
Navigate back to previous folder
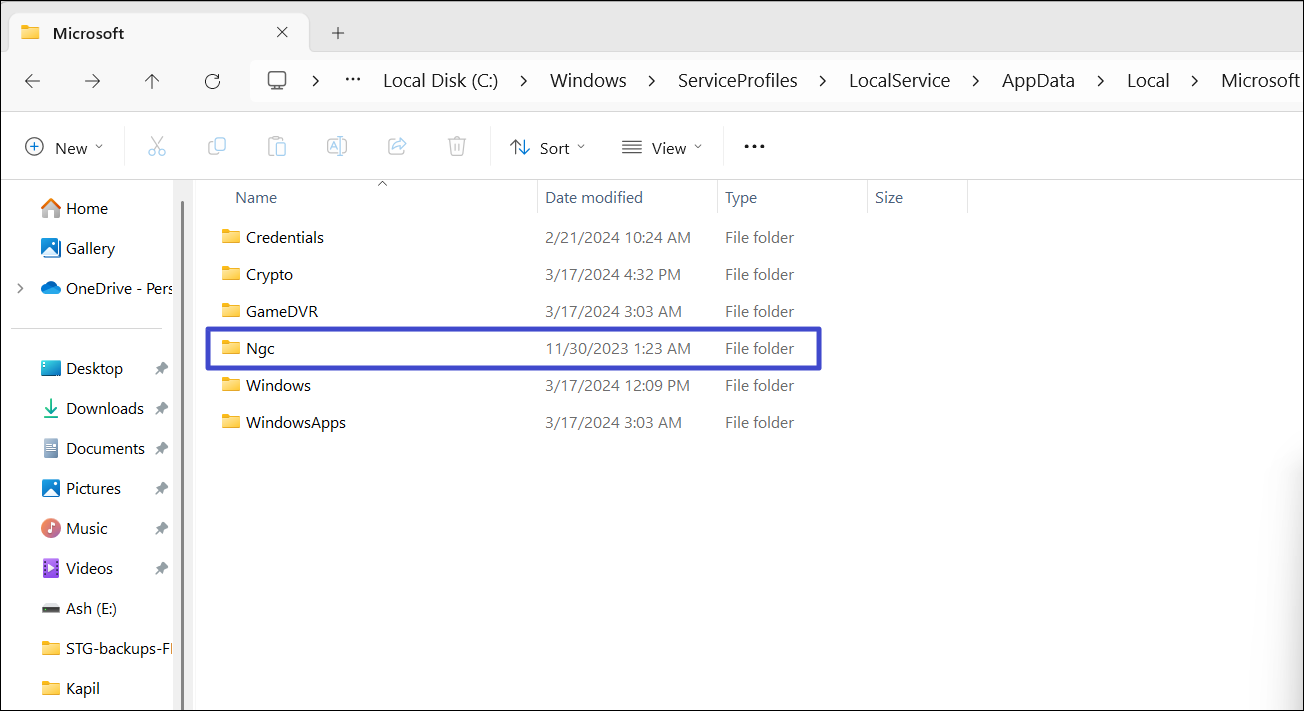pyautogui.click(x=32, y=81)
